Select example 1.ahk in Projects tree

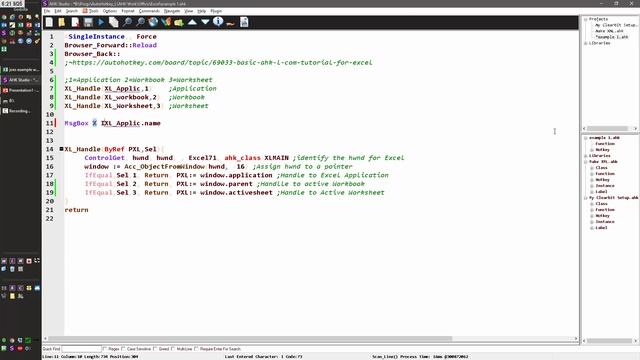pos(611,37)
